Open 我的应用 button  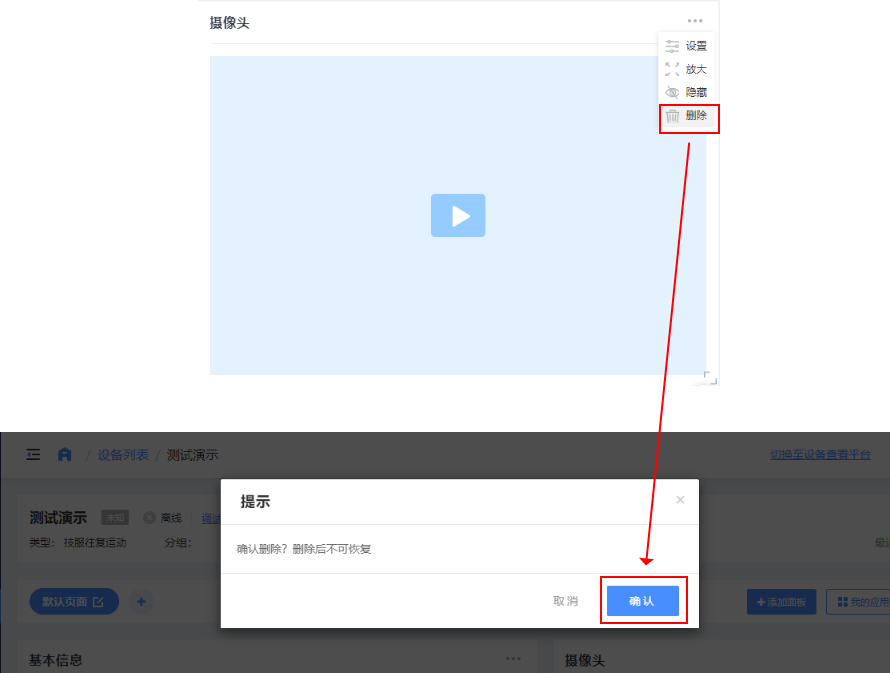858,602
